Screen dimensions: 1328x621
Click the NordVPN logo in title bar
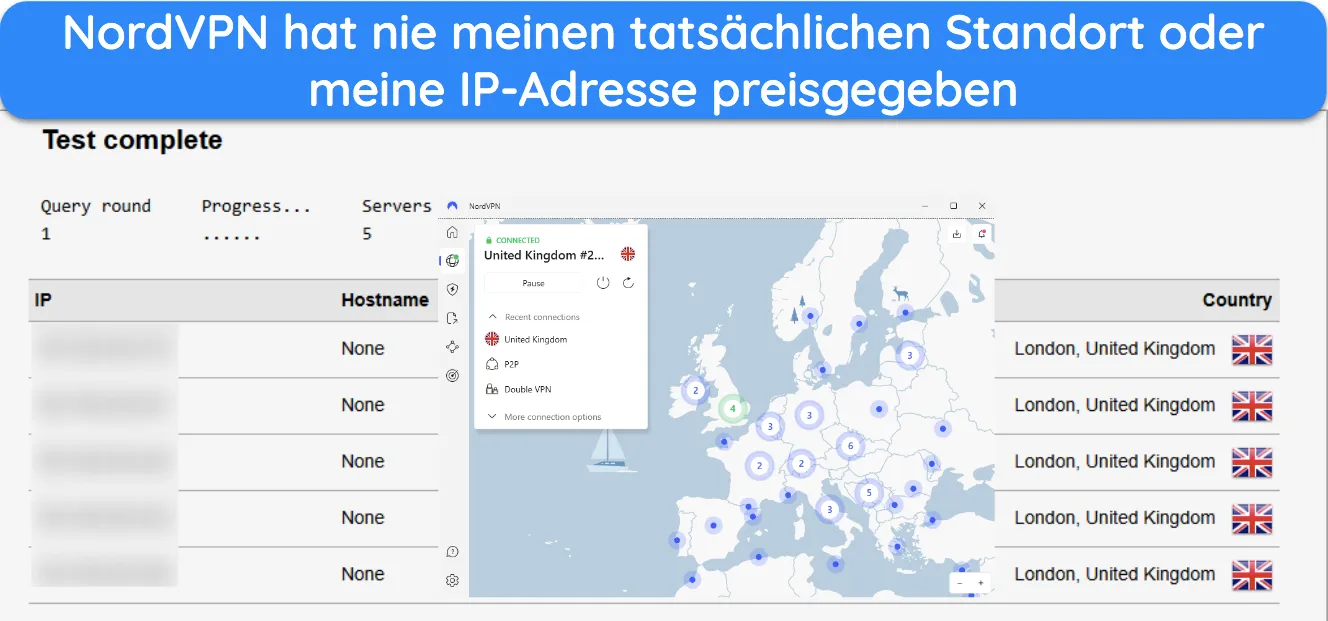pos(452,206)
